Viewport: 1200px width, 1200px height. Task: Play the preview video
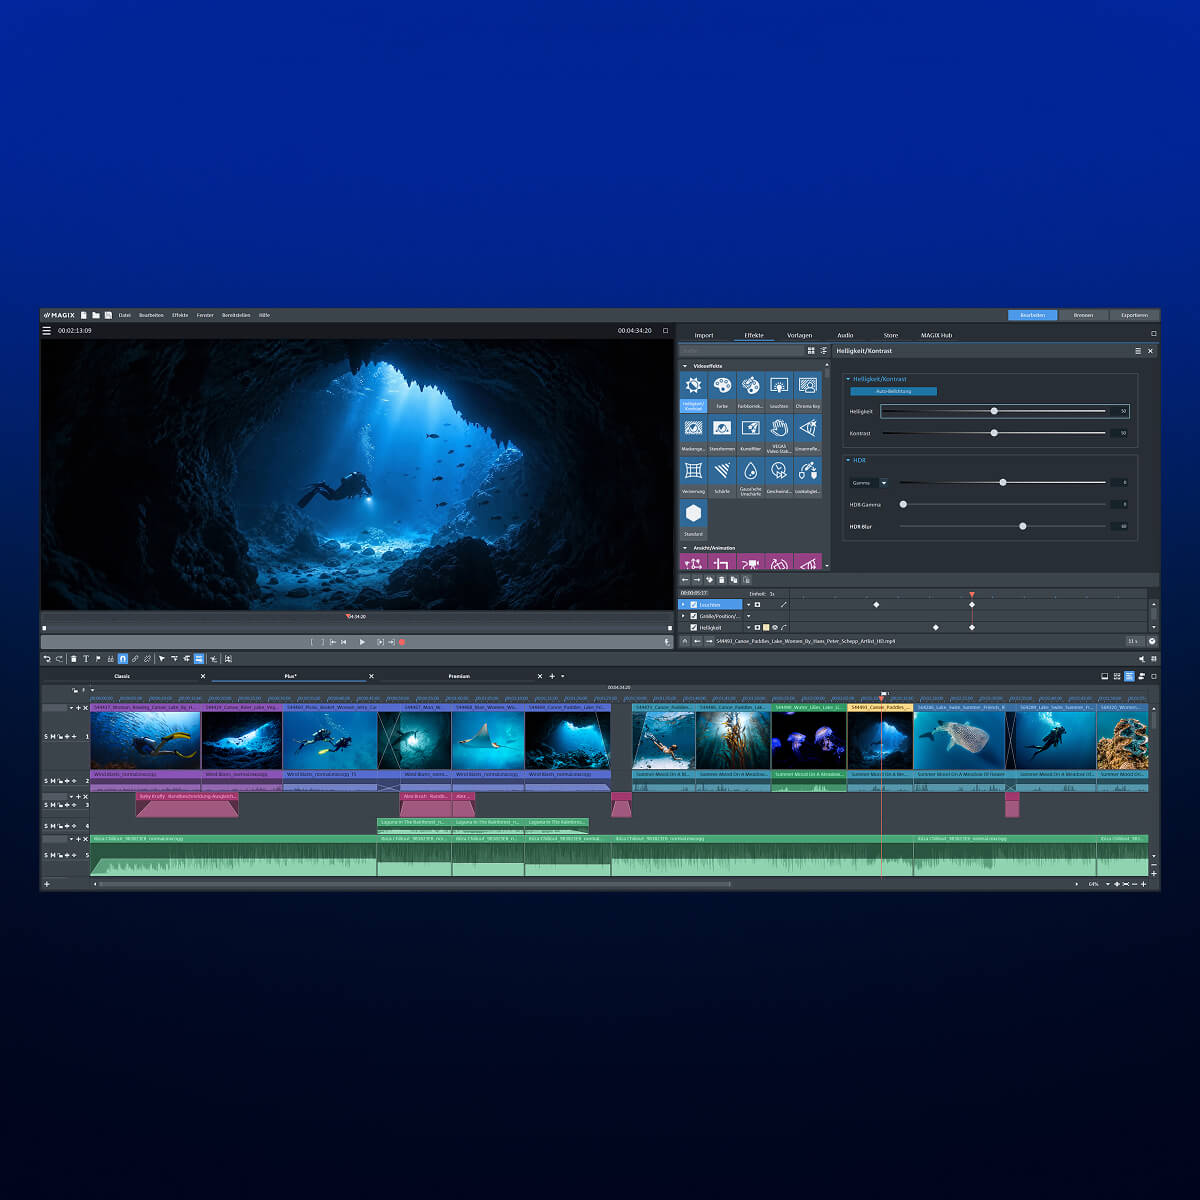tap(362, 642)
